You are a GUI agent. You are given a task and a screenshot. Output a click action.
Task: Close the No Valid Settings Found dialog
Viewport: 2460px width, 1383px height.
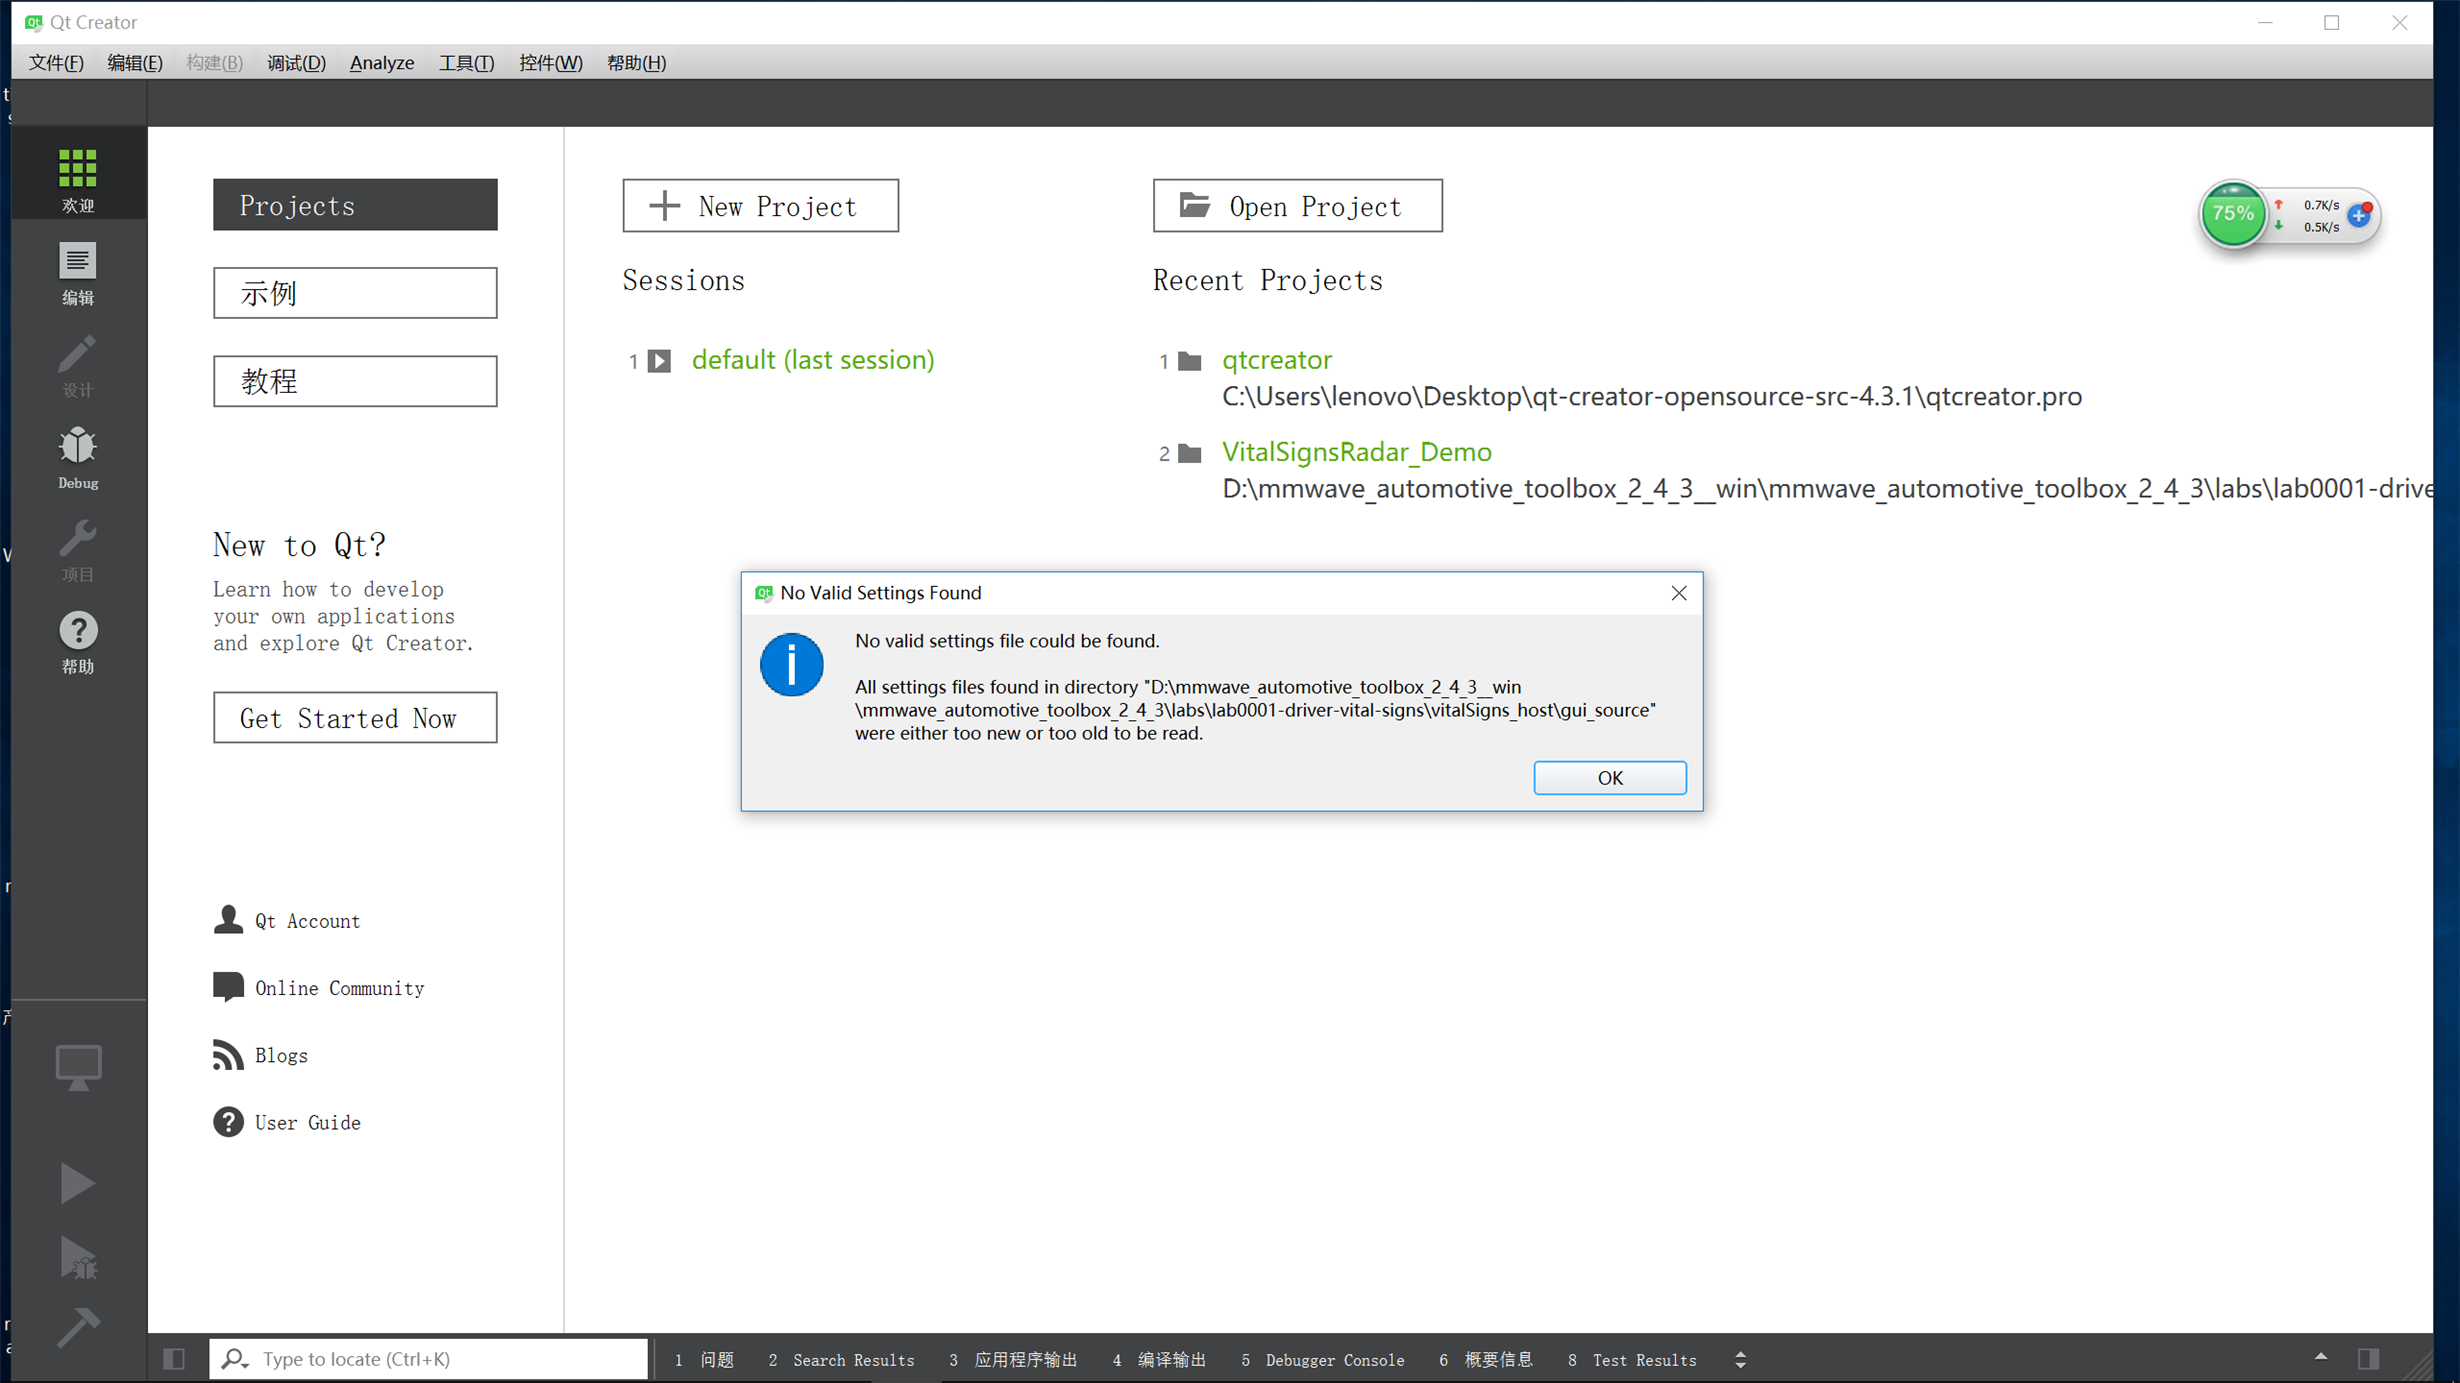pyautogui.click(x=1679, y=593)
